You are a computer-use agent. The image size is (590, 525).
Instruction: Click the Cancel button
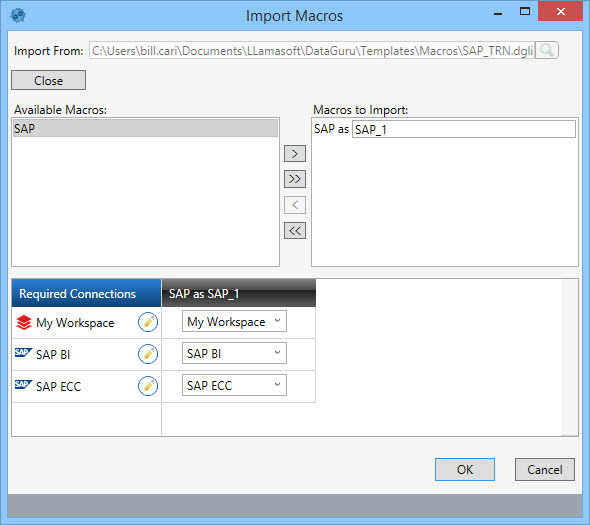(544, 469)
